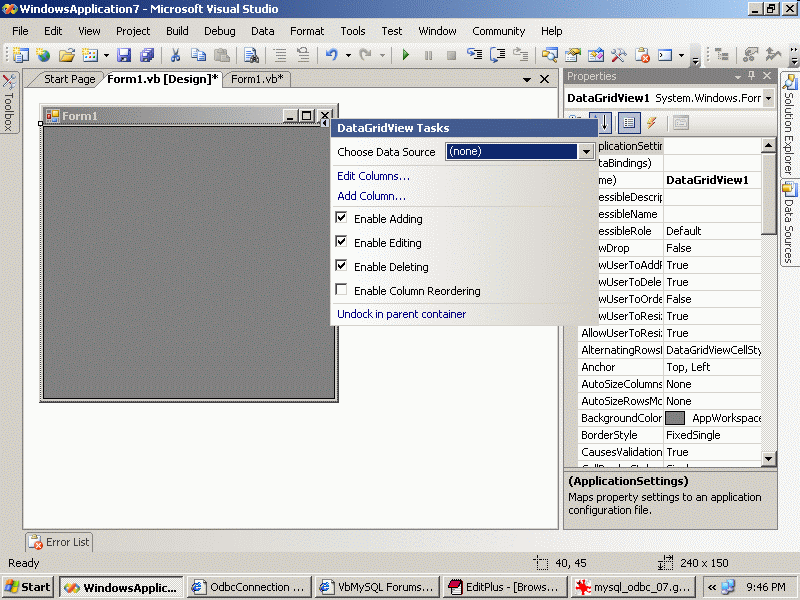Image resolution: width=800 pixels, height=600 pixels.
Task: Click the BackgroundColor gray color swatch
Action: [675, 418]
